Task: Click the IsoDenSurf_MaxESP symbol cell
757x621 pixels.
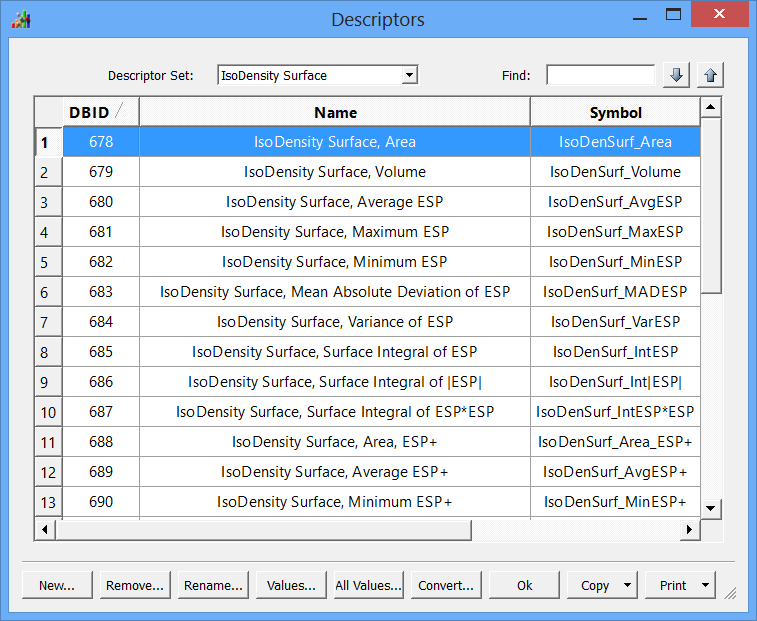Action: point(616,232)
